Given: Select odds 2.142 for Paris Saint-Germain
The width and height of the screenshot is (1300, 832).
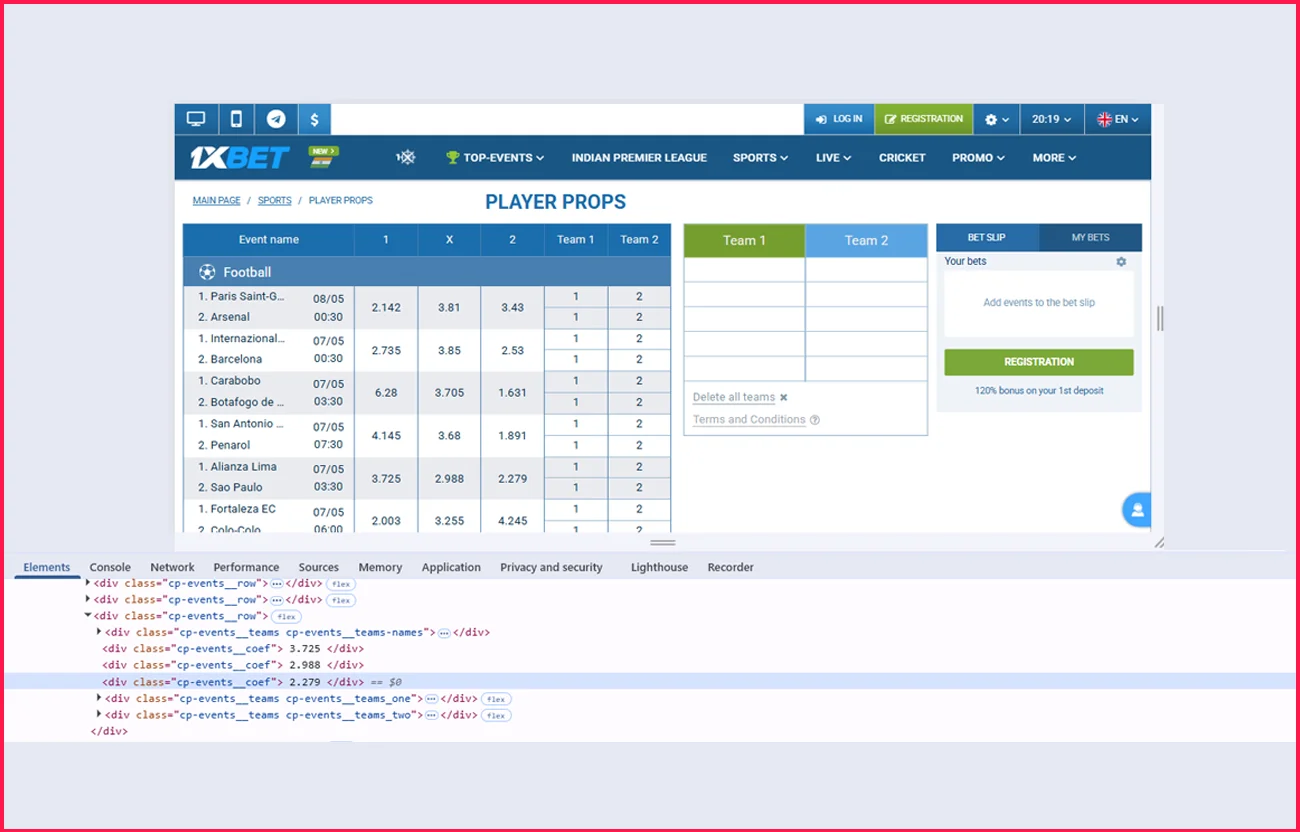Looking at the screenshot, I should click(386, 307).
